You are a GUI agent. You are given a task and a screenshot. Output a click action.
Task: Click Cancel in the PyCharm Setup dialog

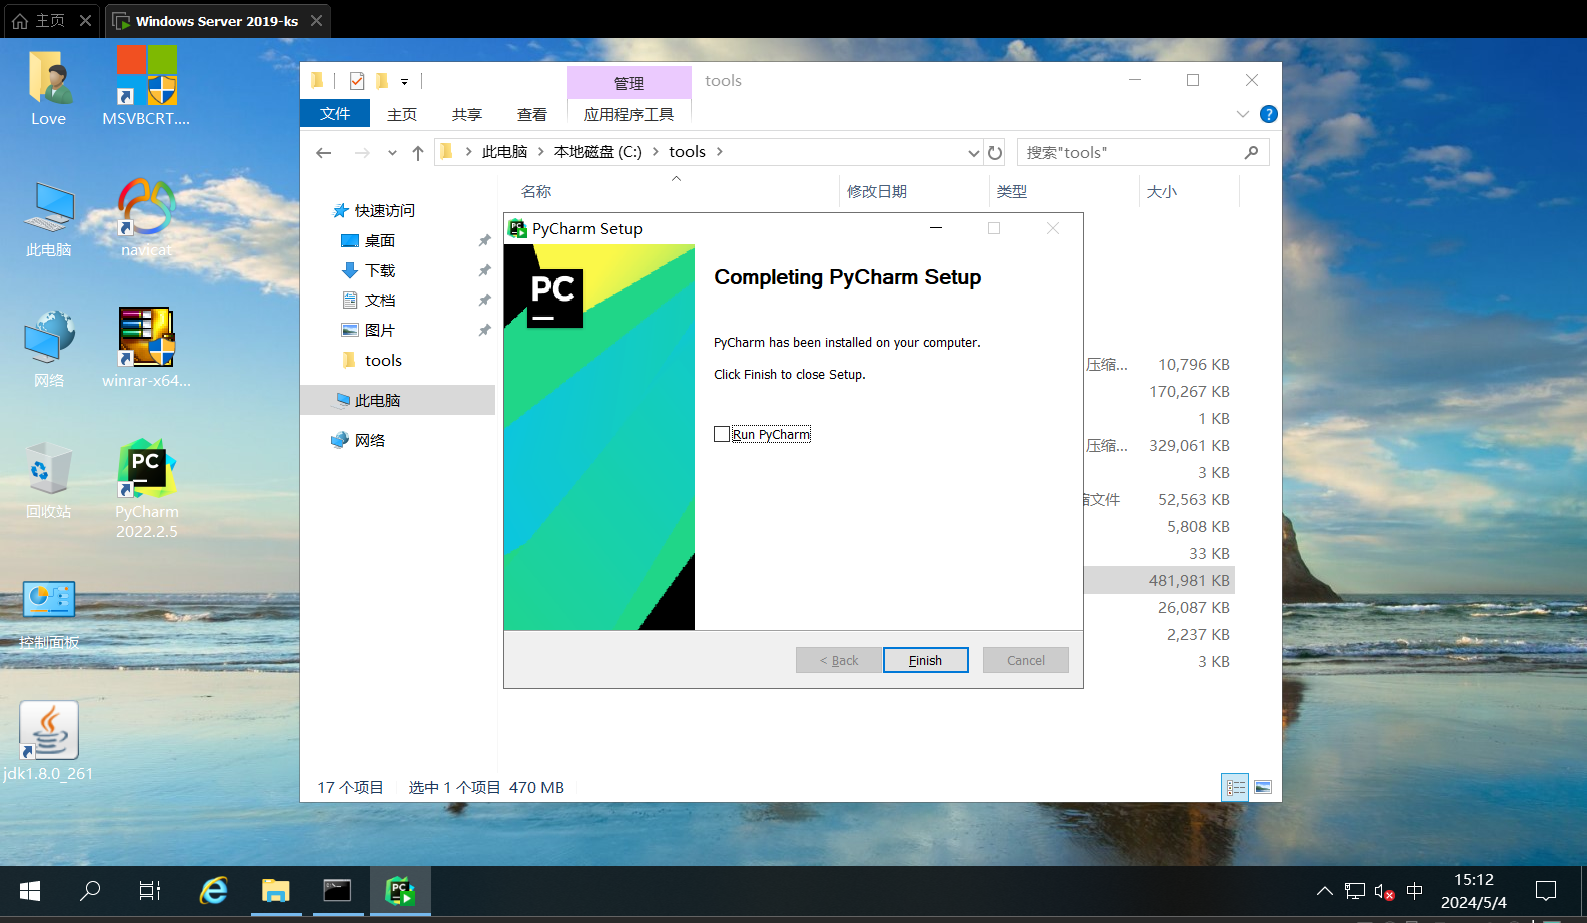pos(1025,660)
